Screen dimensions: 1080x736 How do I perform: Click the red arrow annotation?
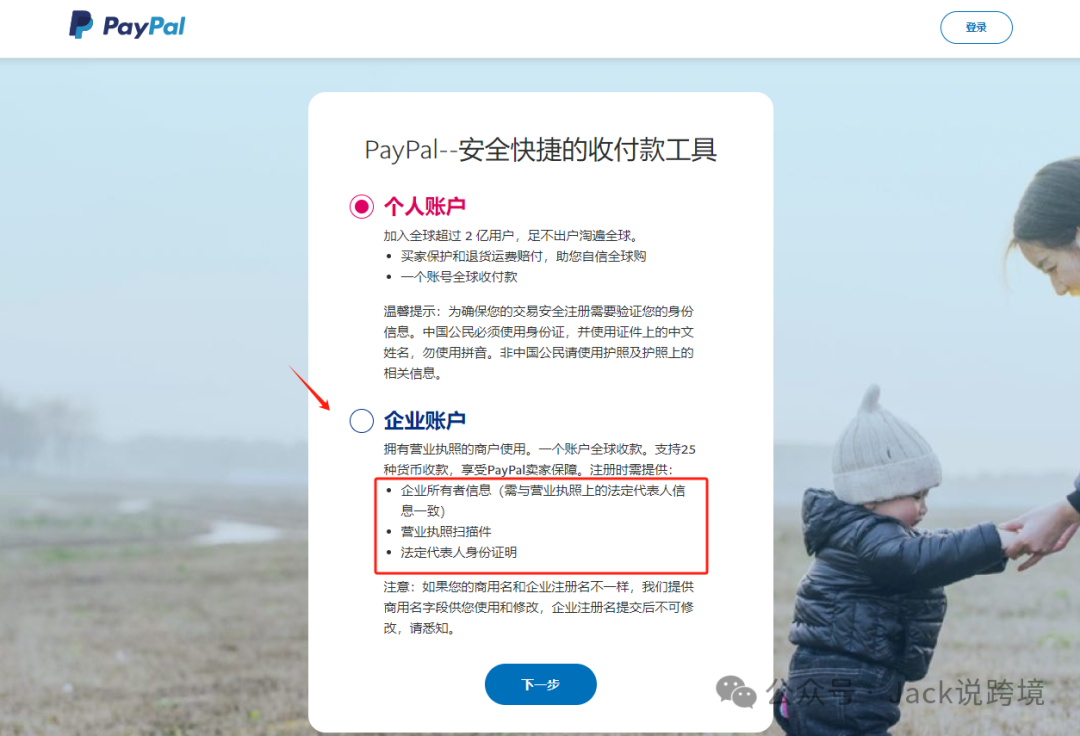(x=309, y=387)
